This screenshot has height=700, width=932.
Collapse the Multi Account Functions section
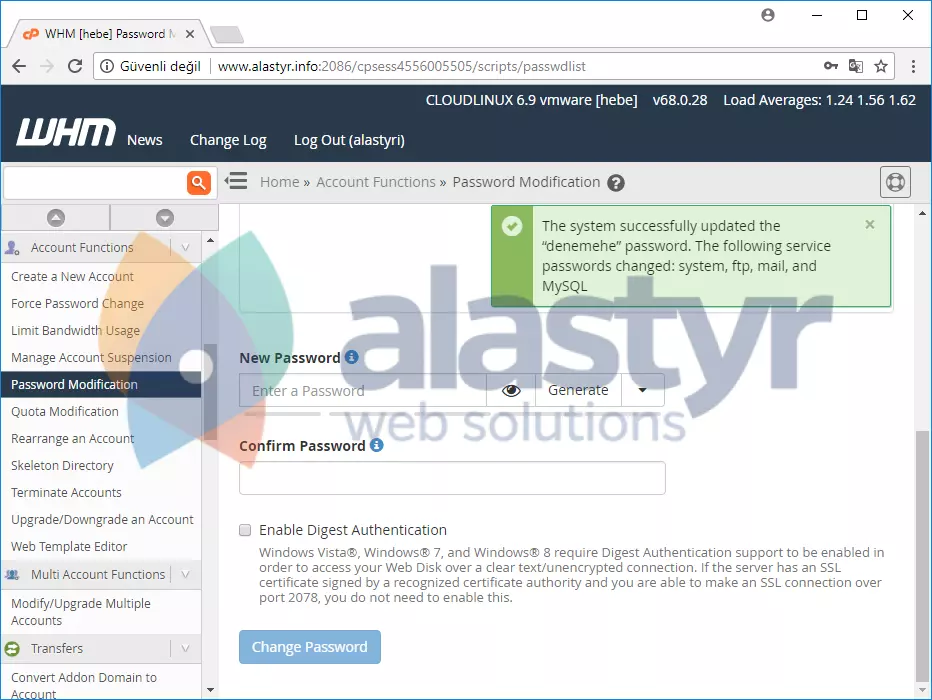click(x=185, y=575)
